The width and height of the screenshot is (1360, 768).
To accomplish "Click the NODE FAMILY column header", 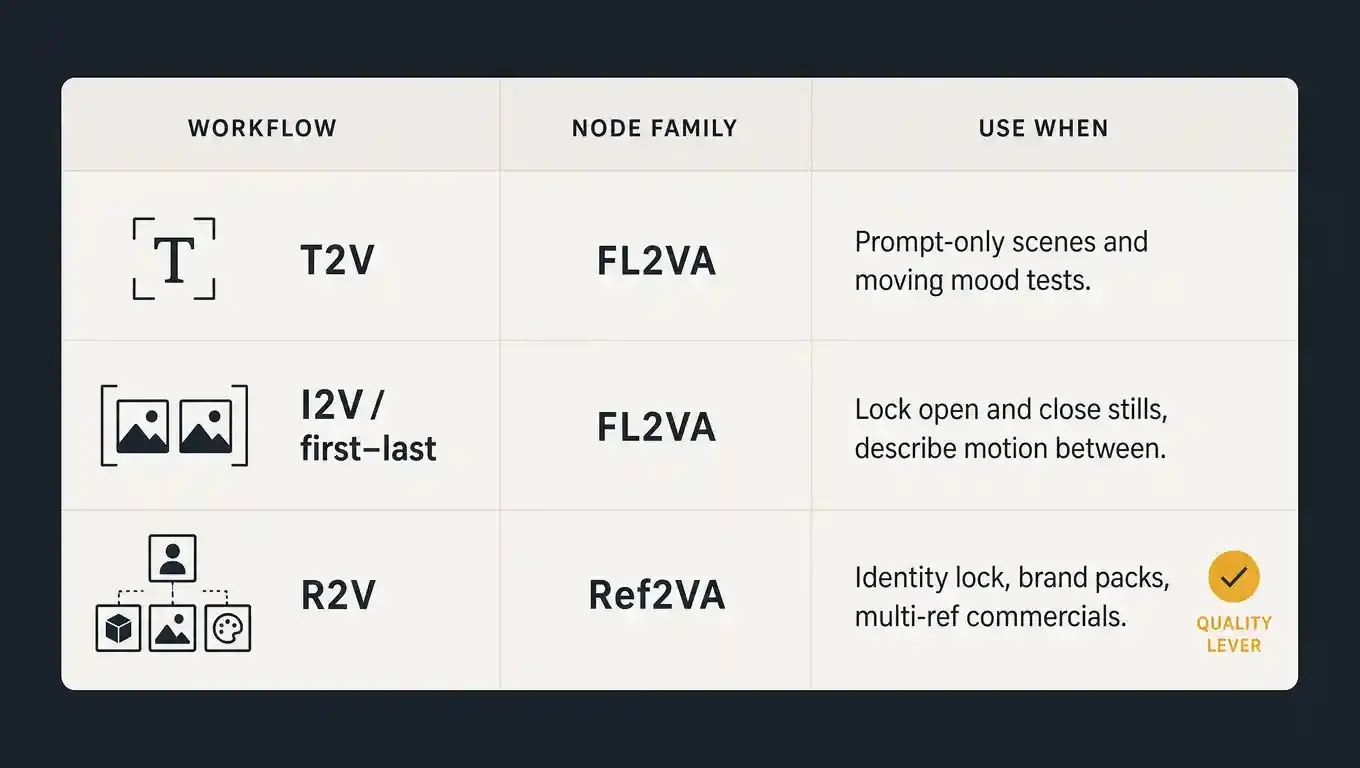I will [655, 128].
